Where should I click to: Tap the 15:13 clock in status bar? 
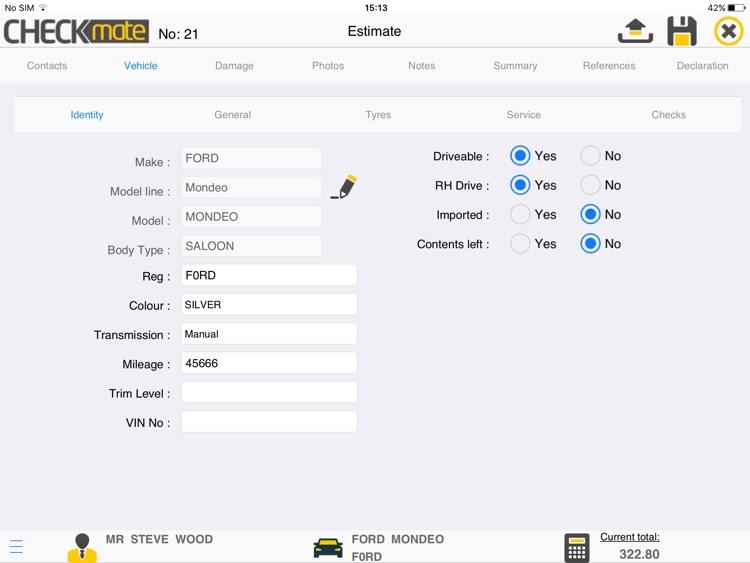click(376, 8)
